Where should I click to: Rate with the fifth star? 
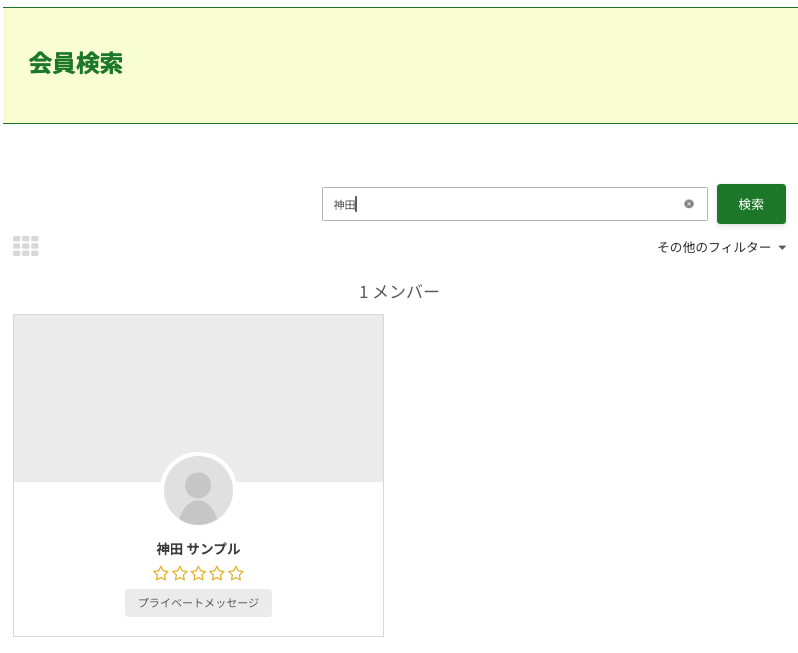pyautogui.click(x=236, y=573)
